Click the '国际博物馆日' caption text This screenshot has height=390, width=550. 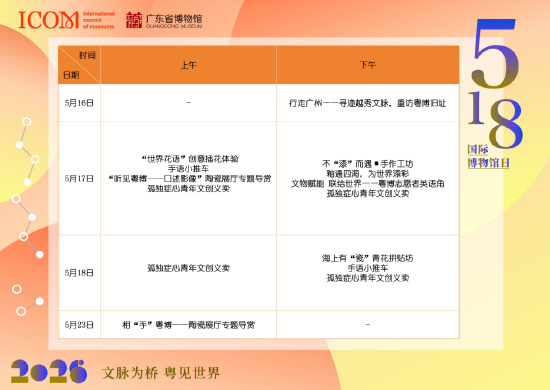[x=488, y=156]
